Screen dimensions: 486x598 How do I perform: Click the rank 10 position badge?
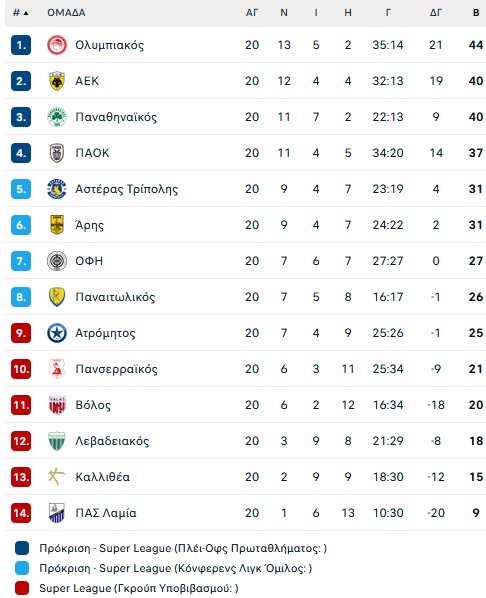coord(21,369)
